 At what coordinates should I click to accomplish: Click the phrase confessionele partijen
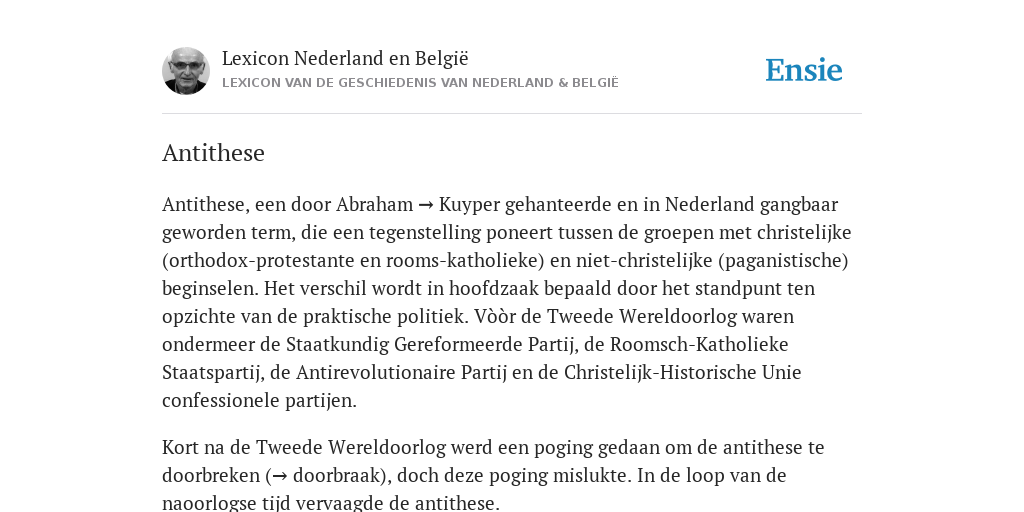(x=259, y=400)
